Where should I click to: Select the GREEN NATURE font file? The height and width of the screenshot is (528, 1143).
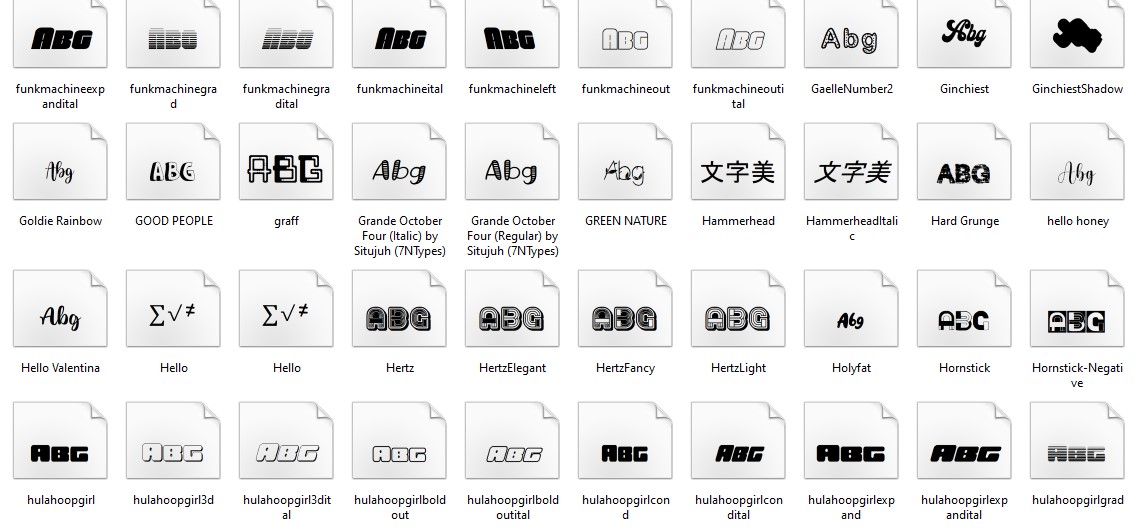[625, 171]
